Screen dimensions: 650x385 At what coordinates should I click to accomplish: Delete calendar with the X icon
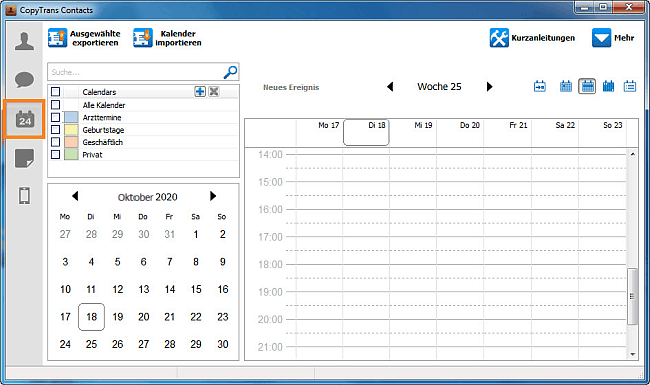[214, 92]
